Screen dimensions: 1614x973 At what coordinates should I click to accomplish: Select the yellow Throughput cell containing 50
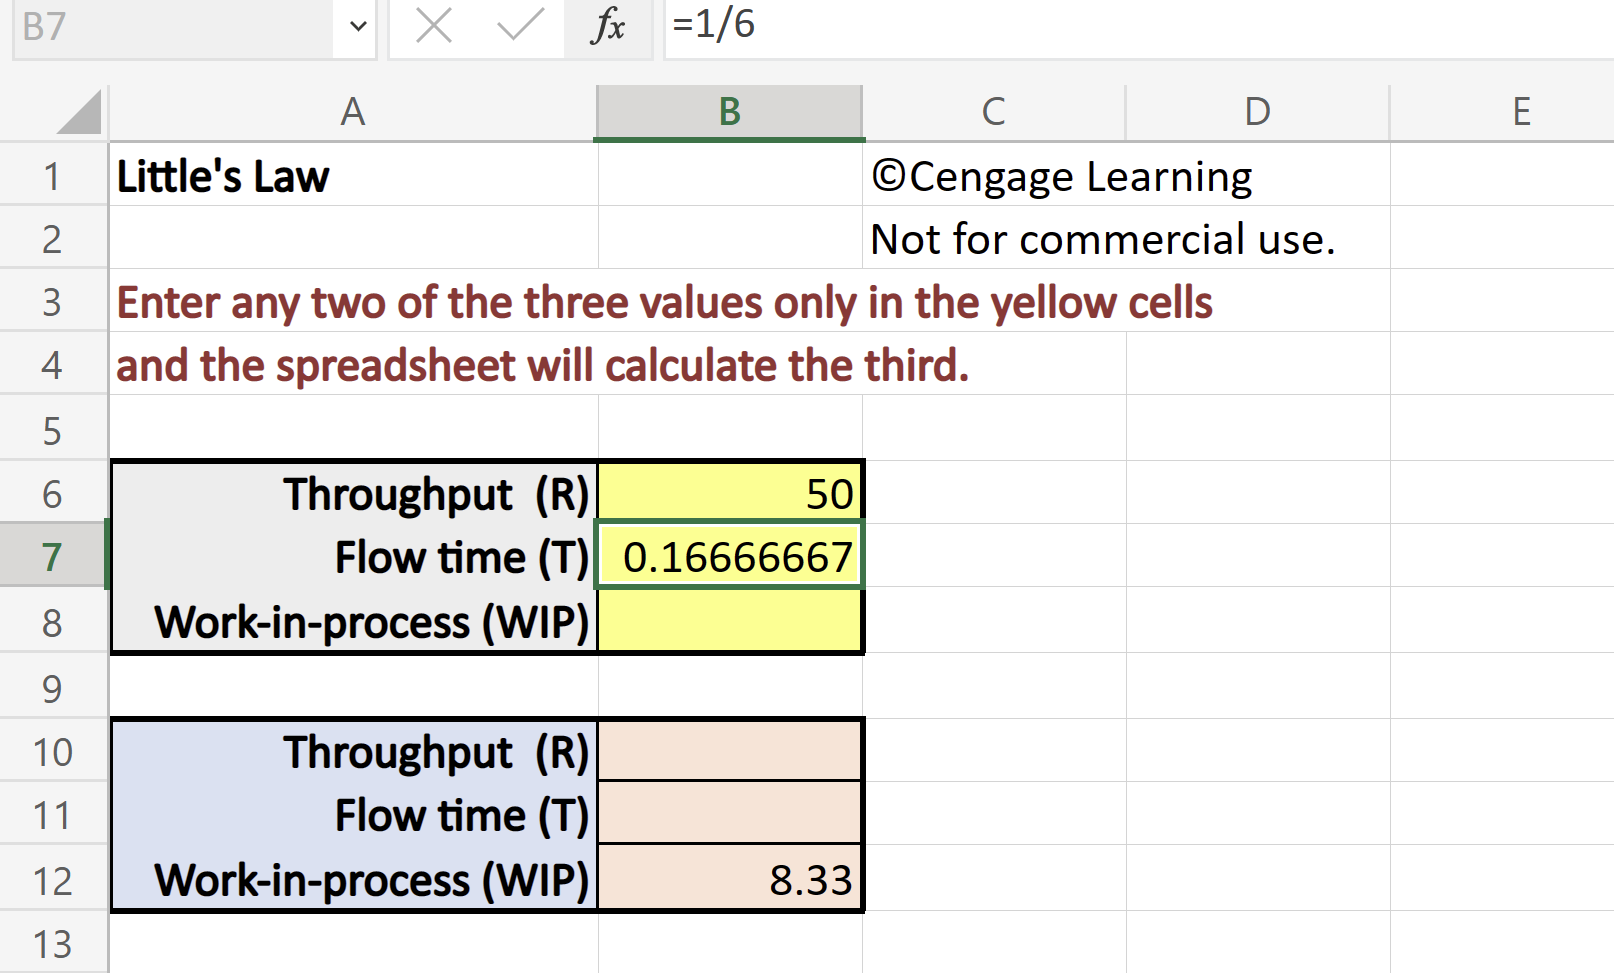(x=728, y=493)
